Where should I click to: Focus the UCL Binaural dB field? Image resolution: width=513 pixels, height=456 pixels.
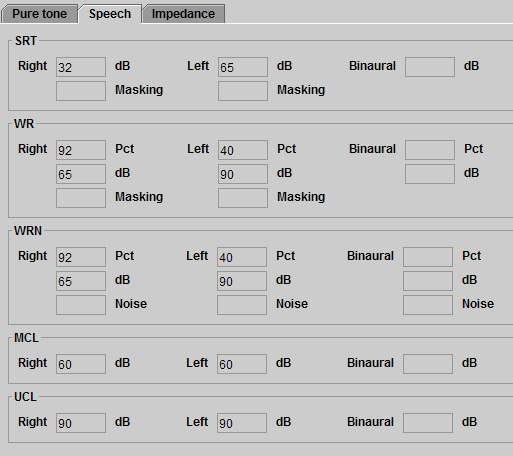pos(428,423)
